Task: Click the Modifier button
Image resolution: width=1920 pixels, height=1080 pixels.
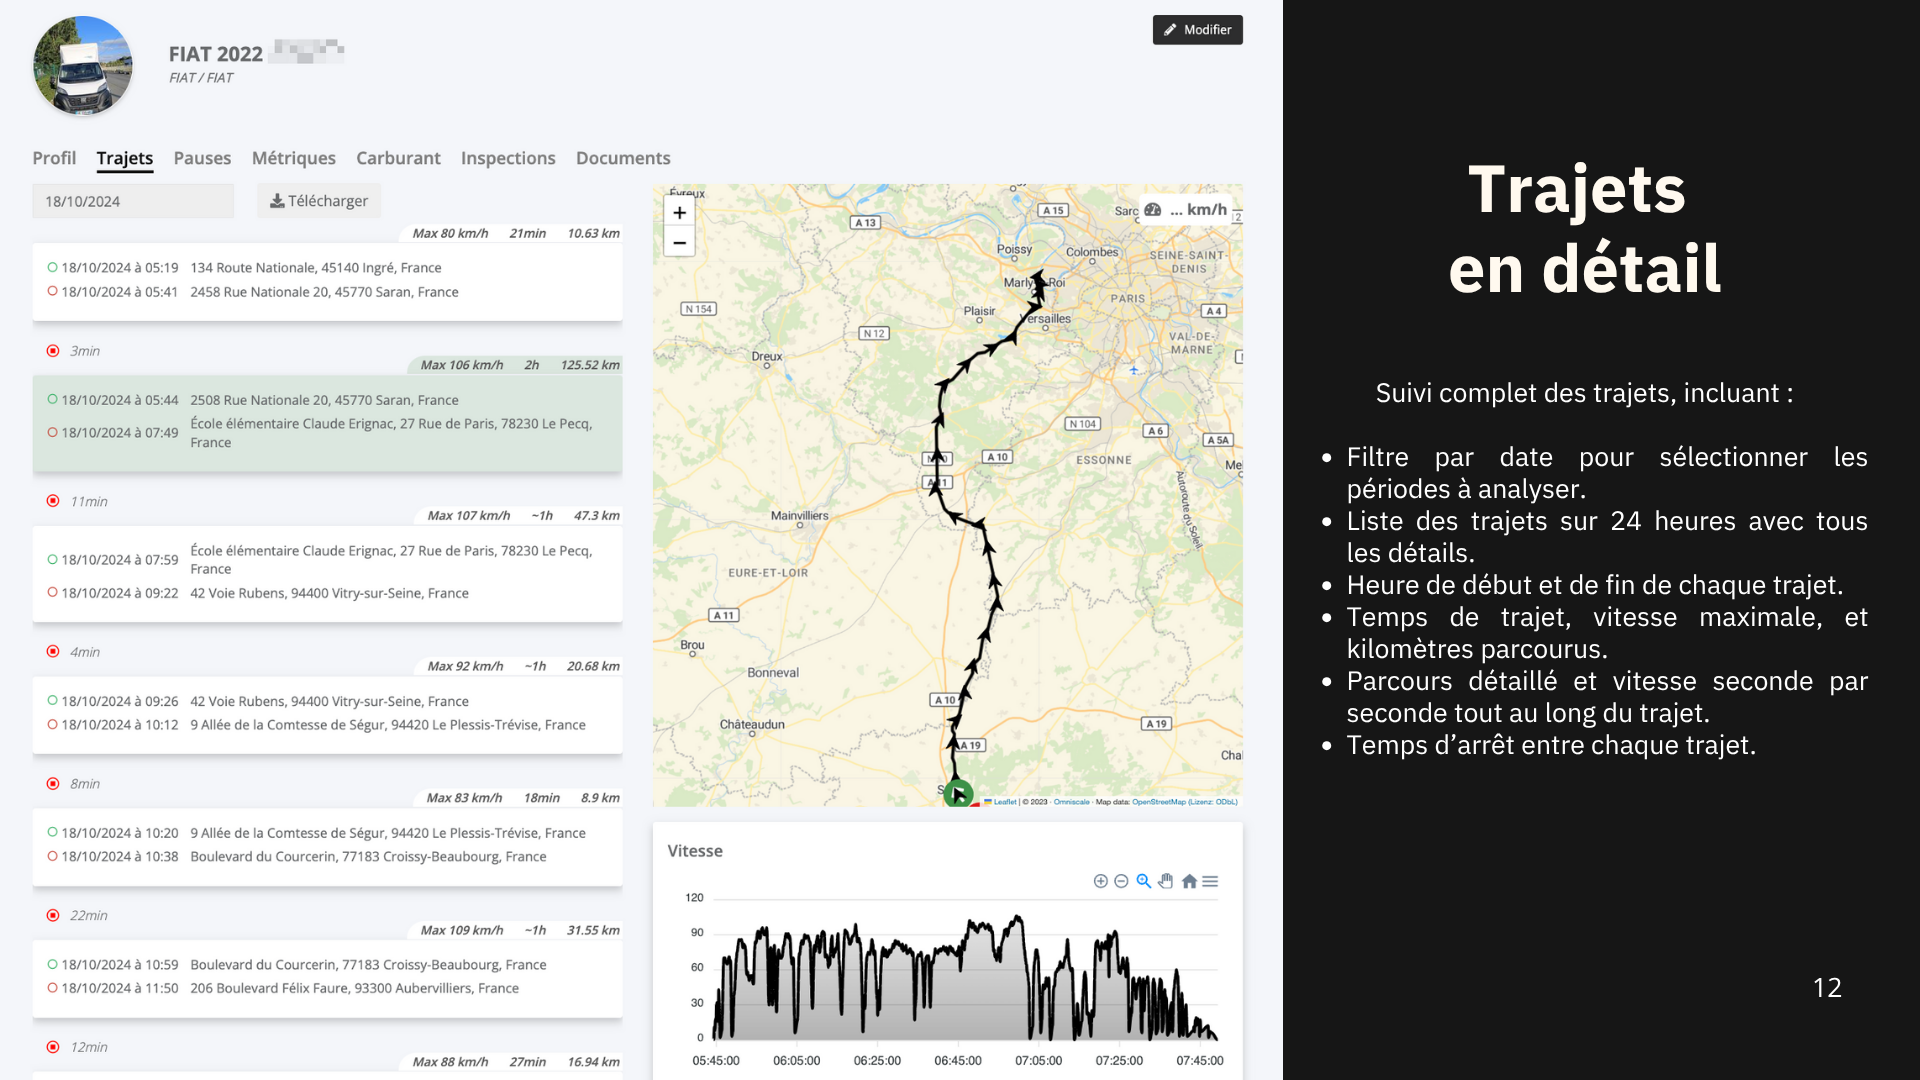Action: pyautogui.click(x=1197, y=30)
